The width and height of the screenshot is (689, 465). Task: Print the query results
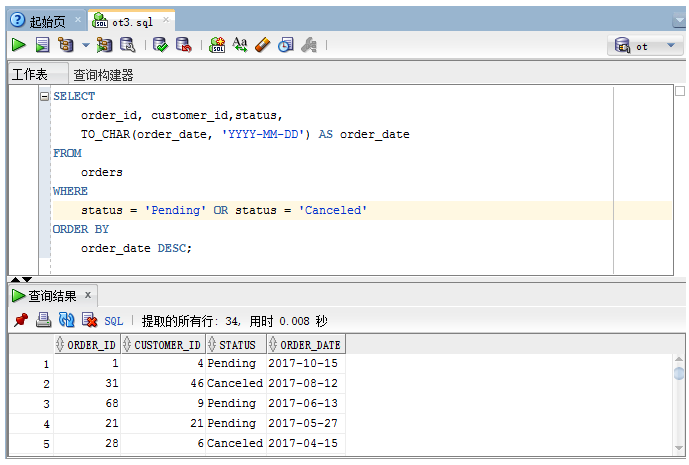(x=43, y=320)
